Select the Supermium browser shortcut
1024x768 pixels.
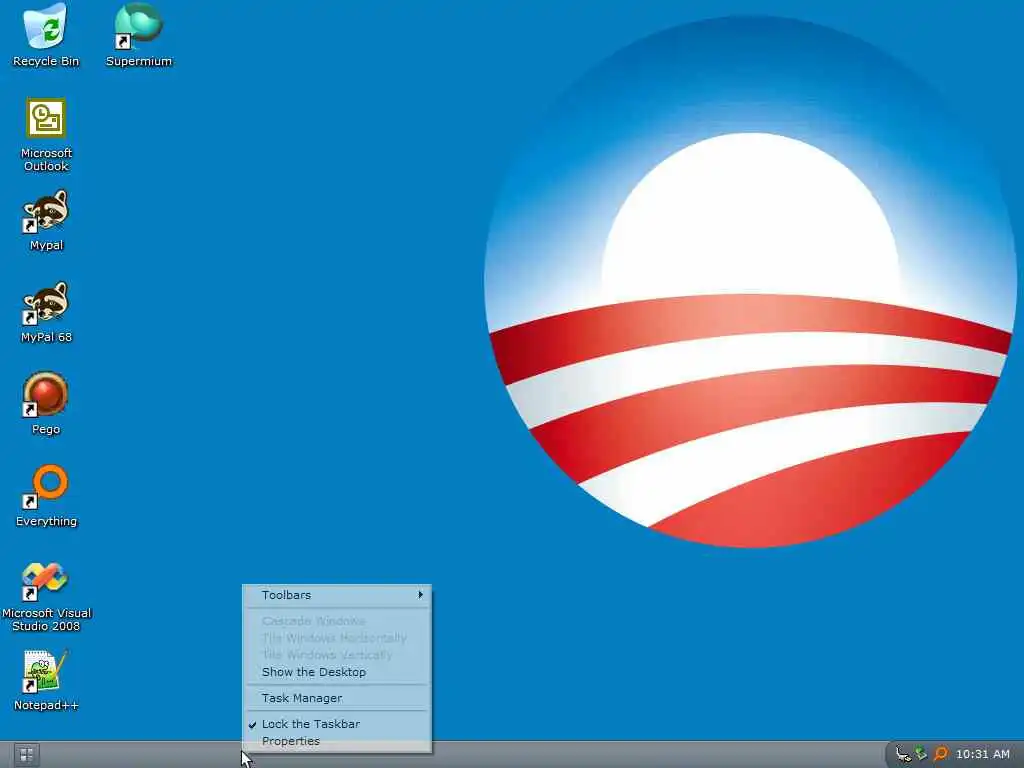point(138,35)
